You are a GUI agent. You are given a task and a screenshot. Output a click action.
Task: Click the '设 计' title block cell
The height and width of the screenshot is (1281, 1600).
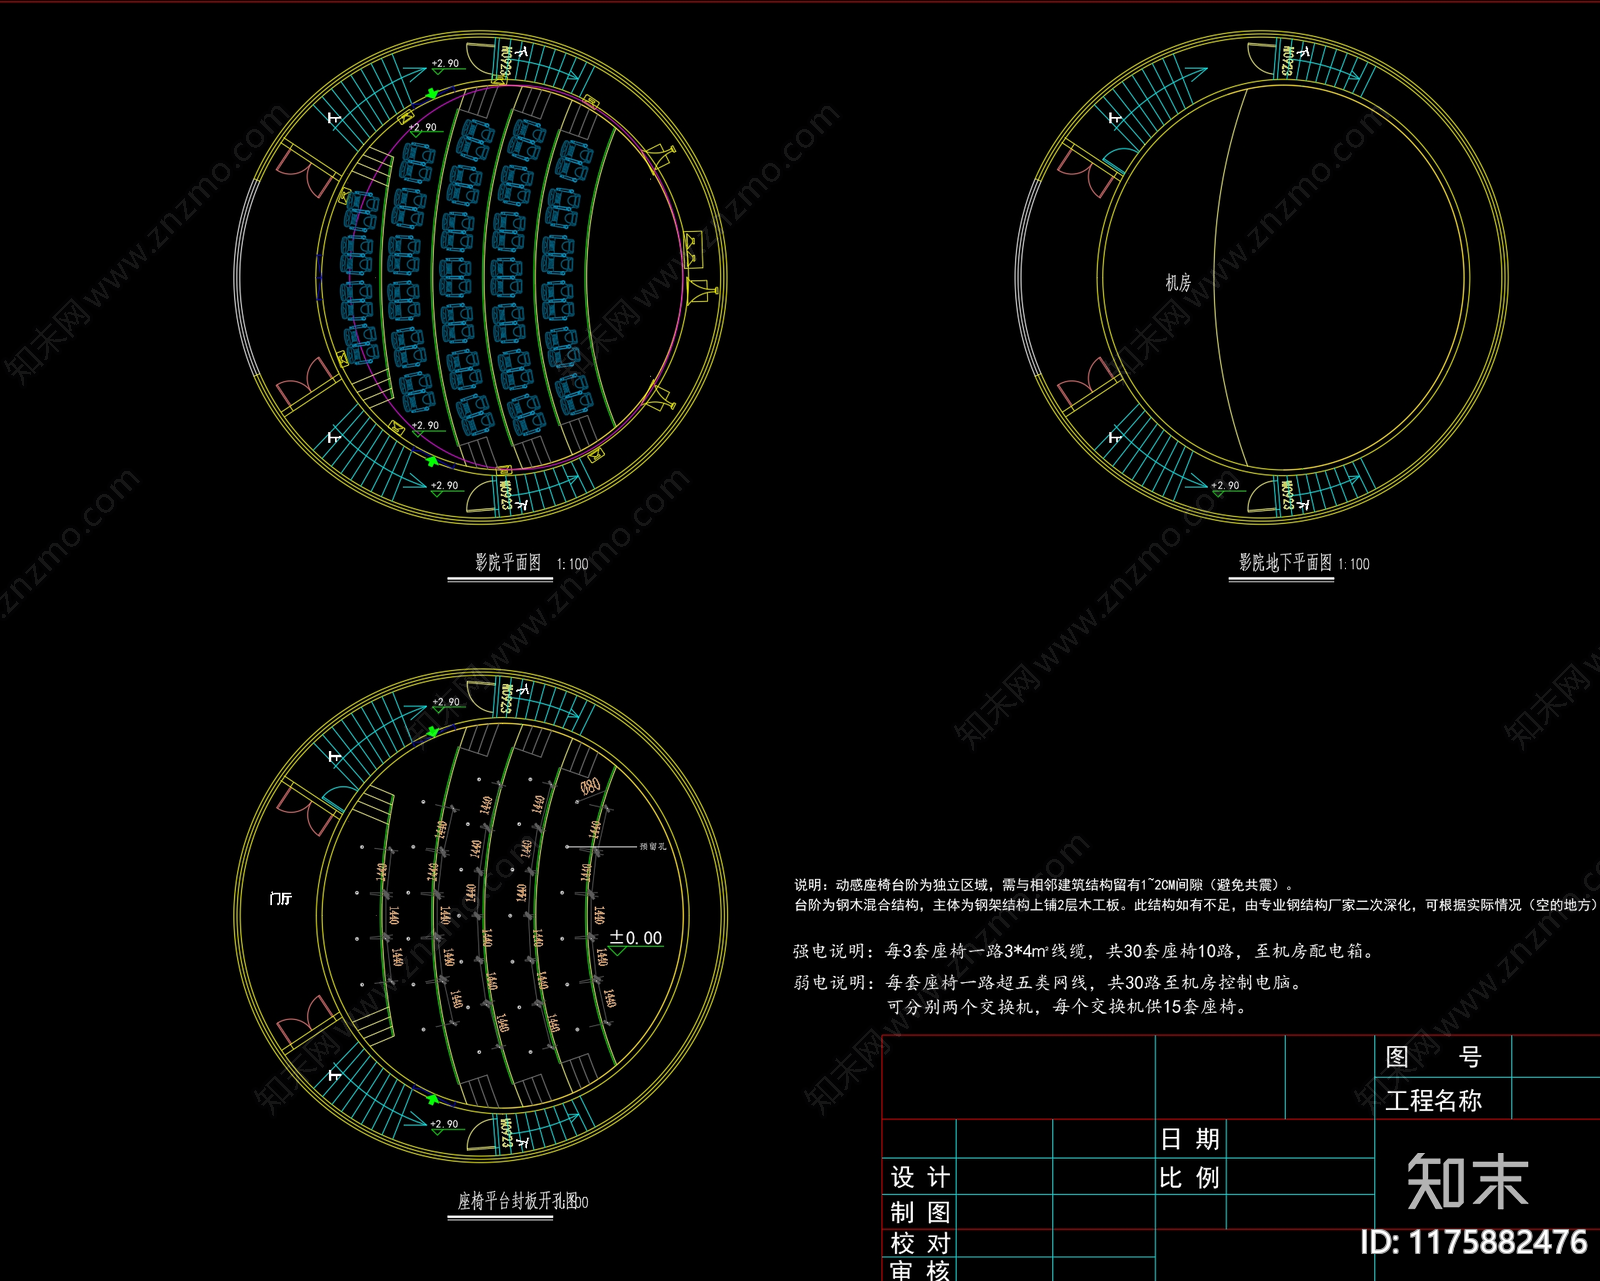(920, 1177)
